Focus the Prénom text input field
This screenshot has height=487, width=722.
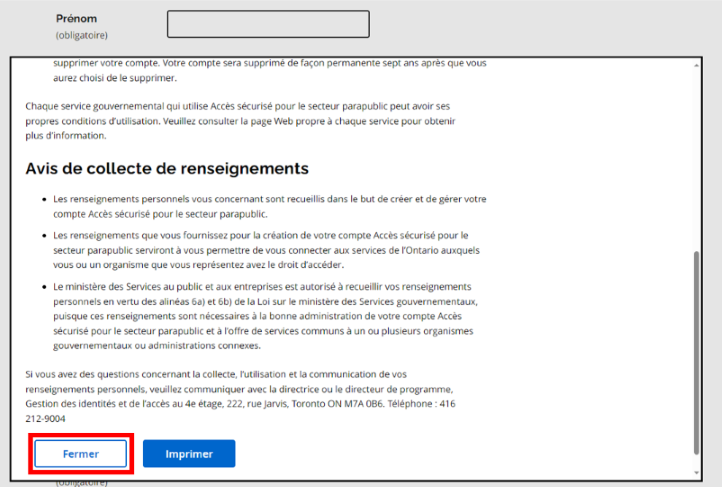[x=268, y=24]
